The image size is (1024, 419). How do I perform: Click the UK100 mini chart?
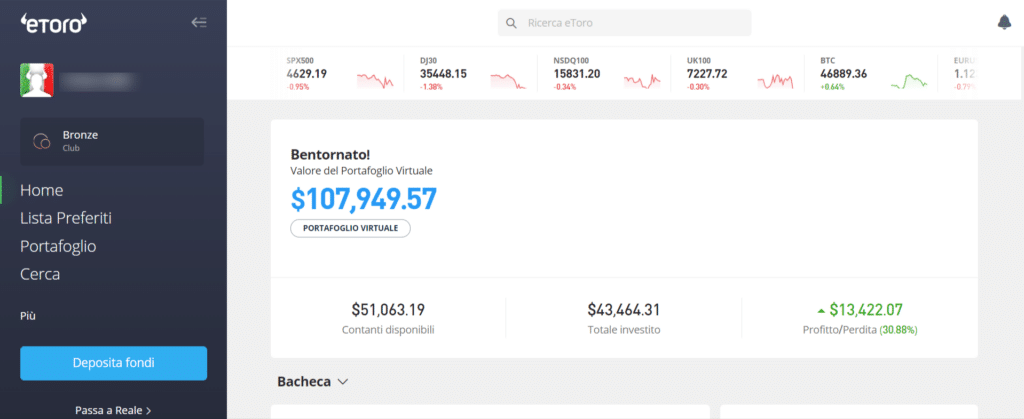click(775, 81)
